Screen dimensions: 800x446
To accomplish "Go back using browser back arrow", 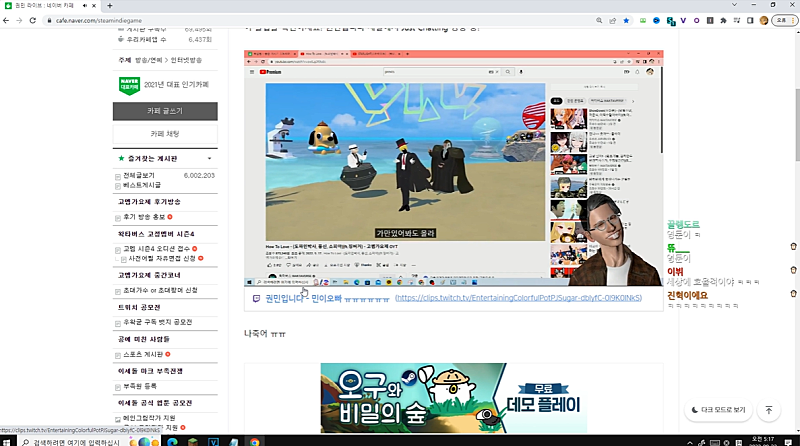I will click(6, 20).
